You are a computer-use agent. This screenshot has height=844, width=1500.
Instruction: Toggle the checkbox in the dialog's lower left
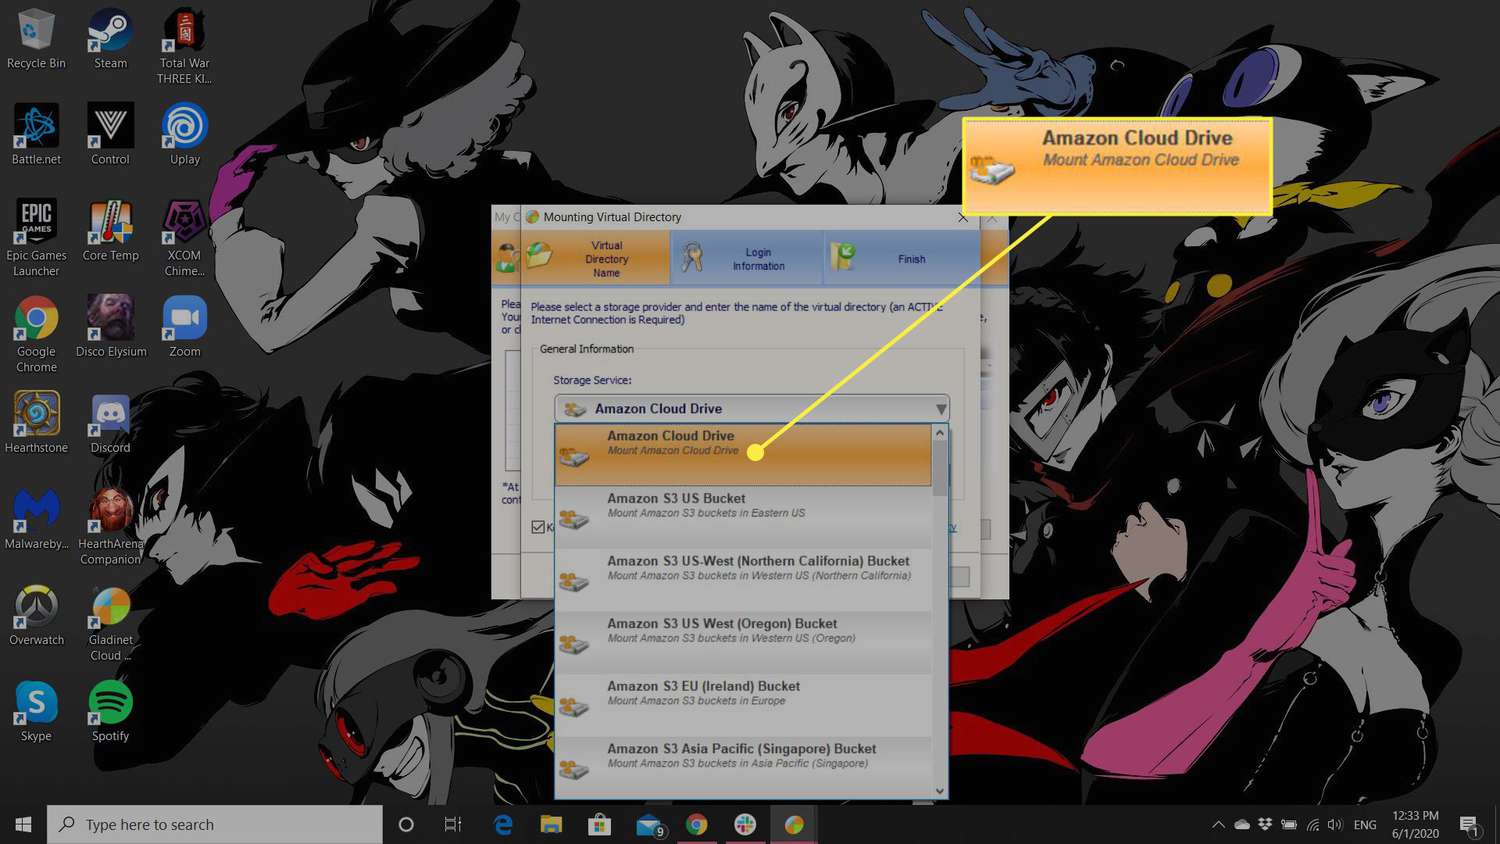click(x=538, y=527)
